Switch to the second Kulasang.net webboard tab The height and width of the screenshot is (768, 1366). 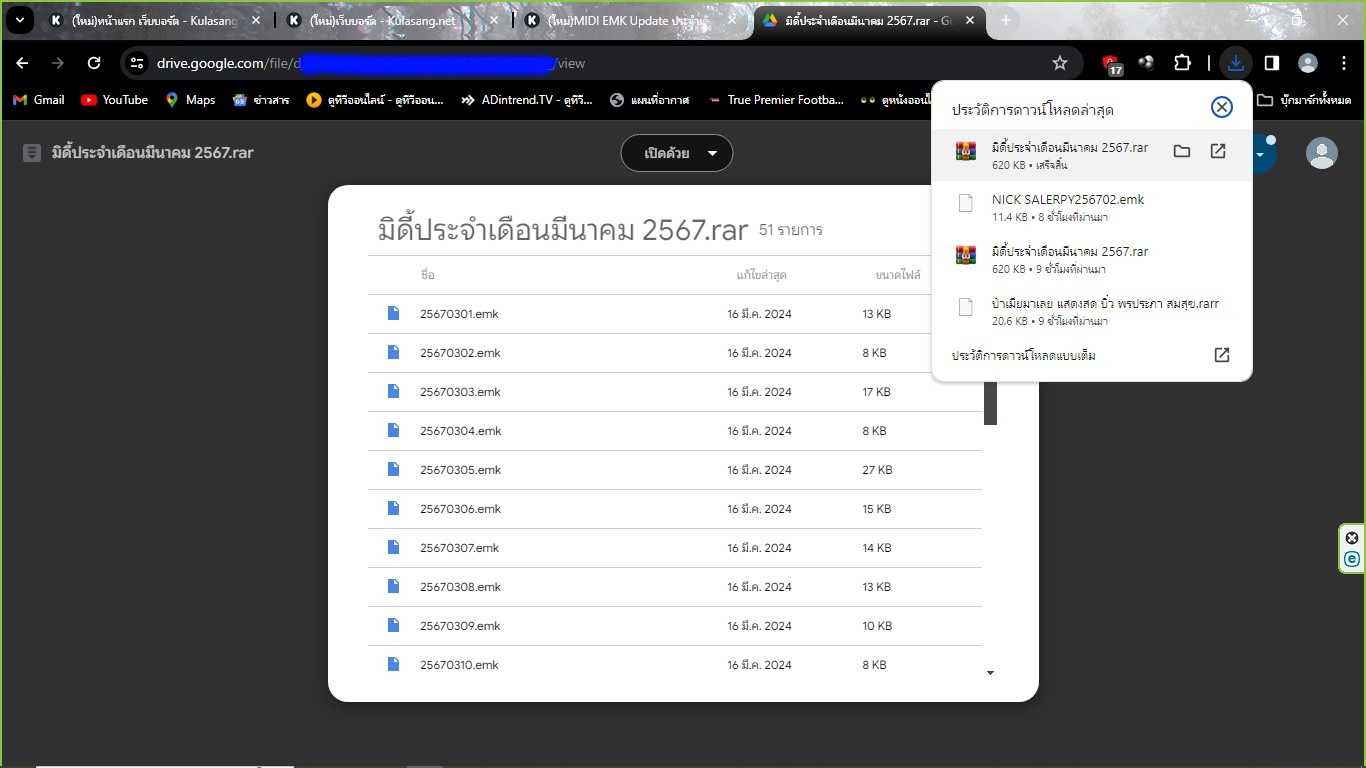[x=391, y=20]
